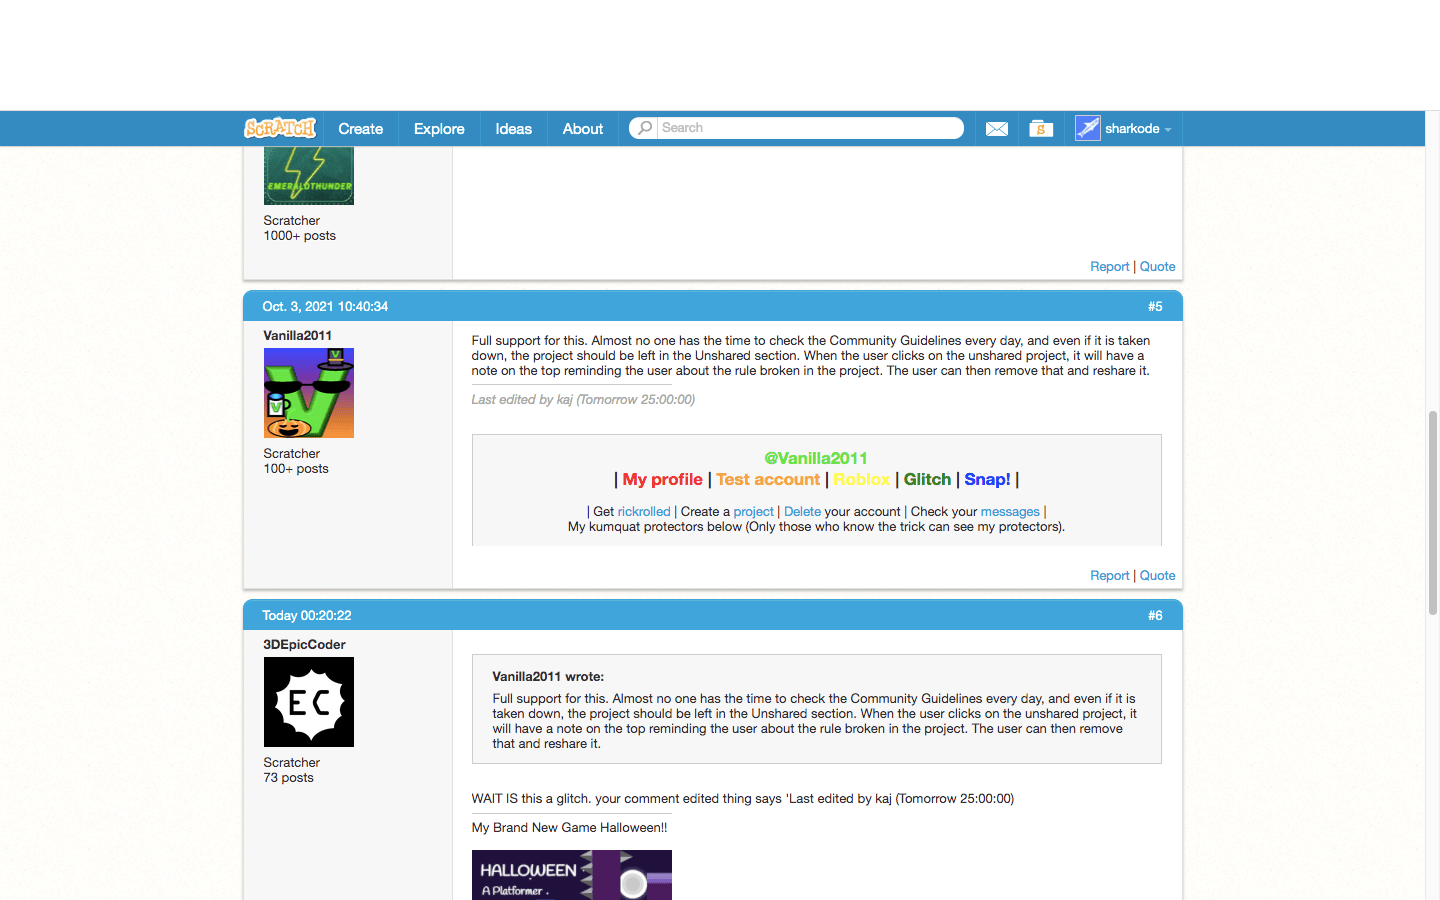Open messages via the envelope icon
The height and width of the screenshot is (900, 1440).
coord(996,128)
